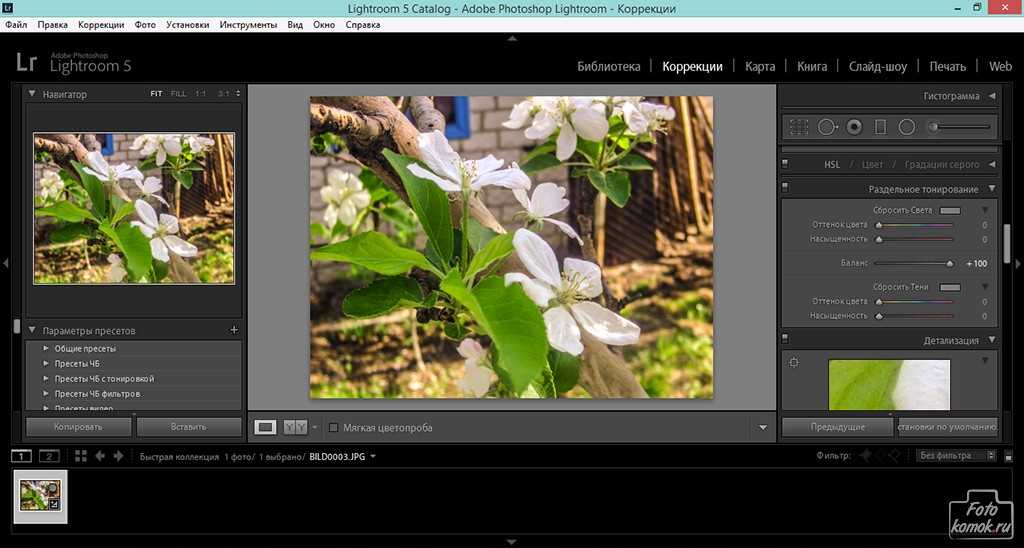1024x548 pixels.
Task: Select the BILD0003 filmstrip thumbnail
Action: pos(40,496)
